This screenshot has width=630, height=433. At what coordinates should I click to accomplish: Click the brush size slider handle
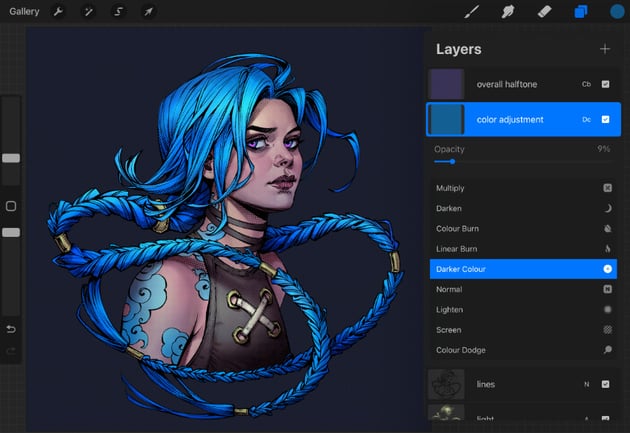click(x=11, y=158)
